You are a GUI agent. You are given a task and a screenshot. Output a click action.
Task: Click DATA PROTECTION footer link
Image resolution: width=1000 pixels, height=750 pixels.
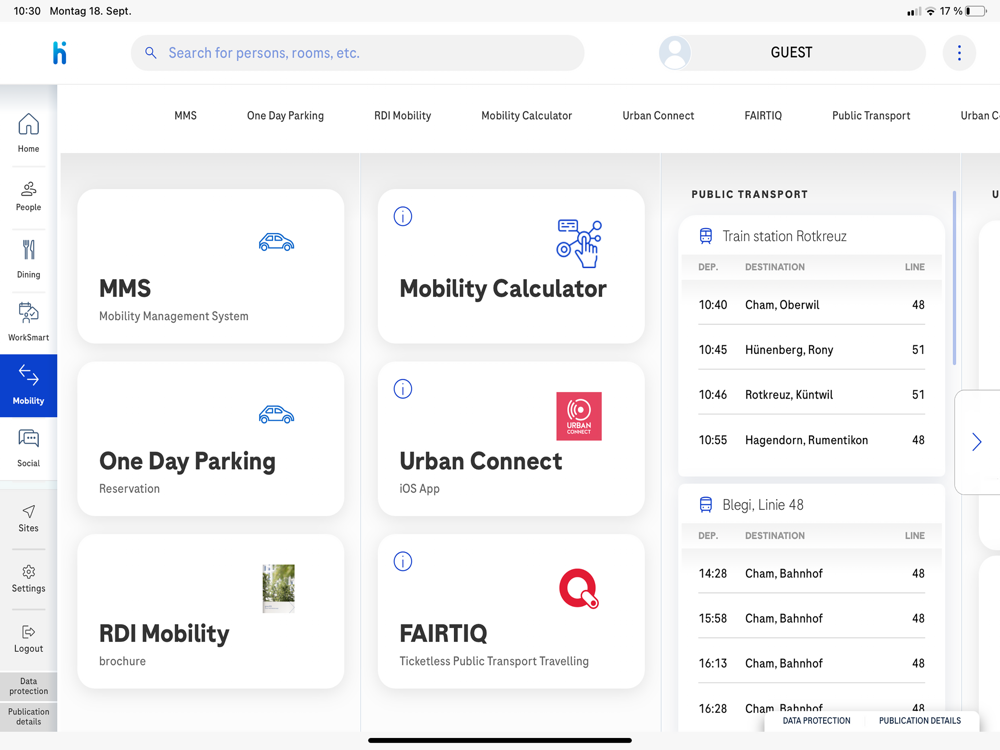click(x=816, y=721)
